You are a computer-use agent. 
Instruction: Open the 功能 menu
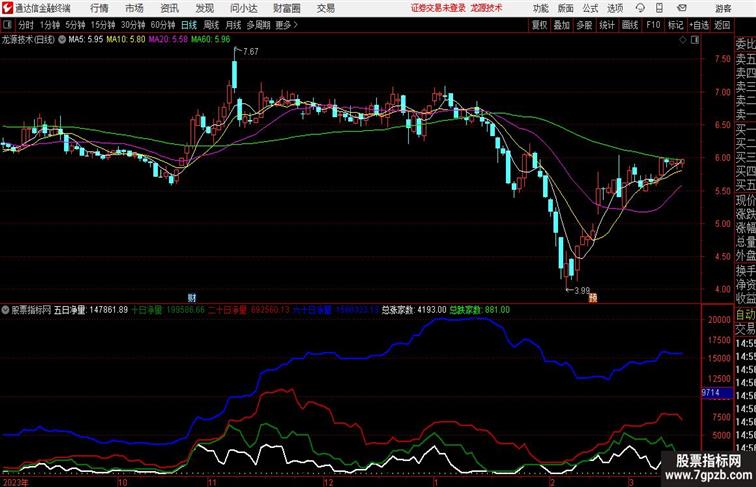[x=541, y=8]
